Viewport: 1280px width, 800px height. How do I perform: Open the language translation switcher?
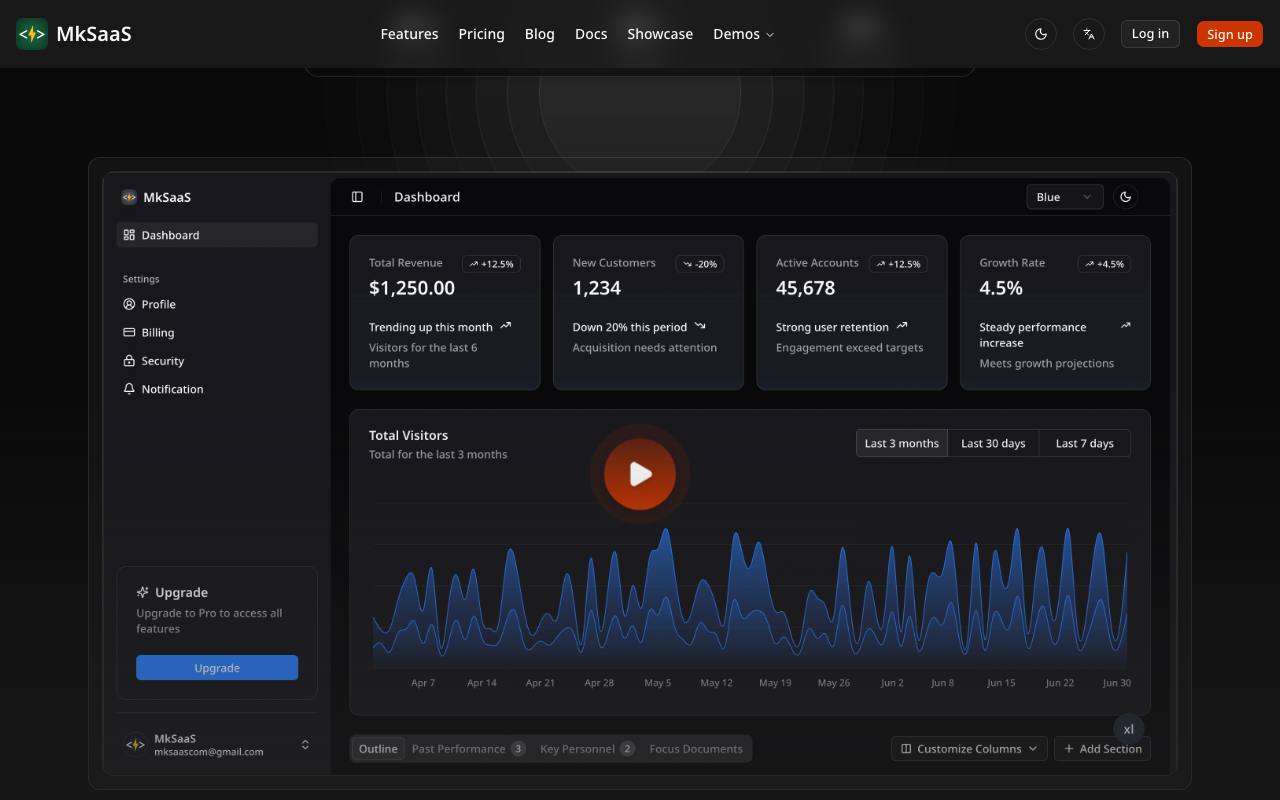(x=1089, y=34)
